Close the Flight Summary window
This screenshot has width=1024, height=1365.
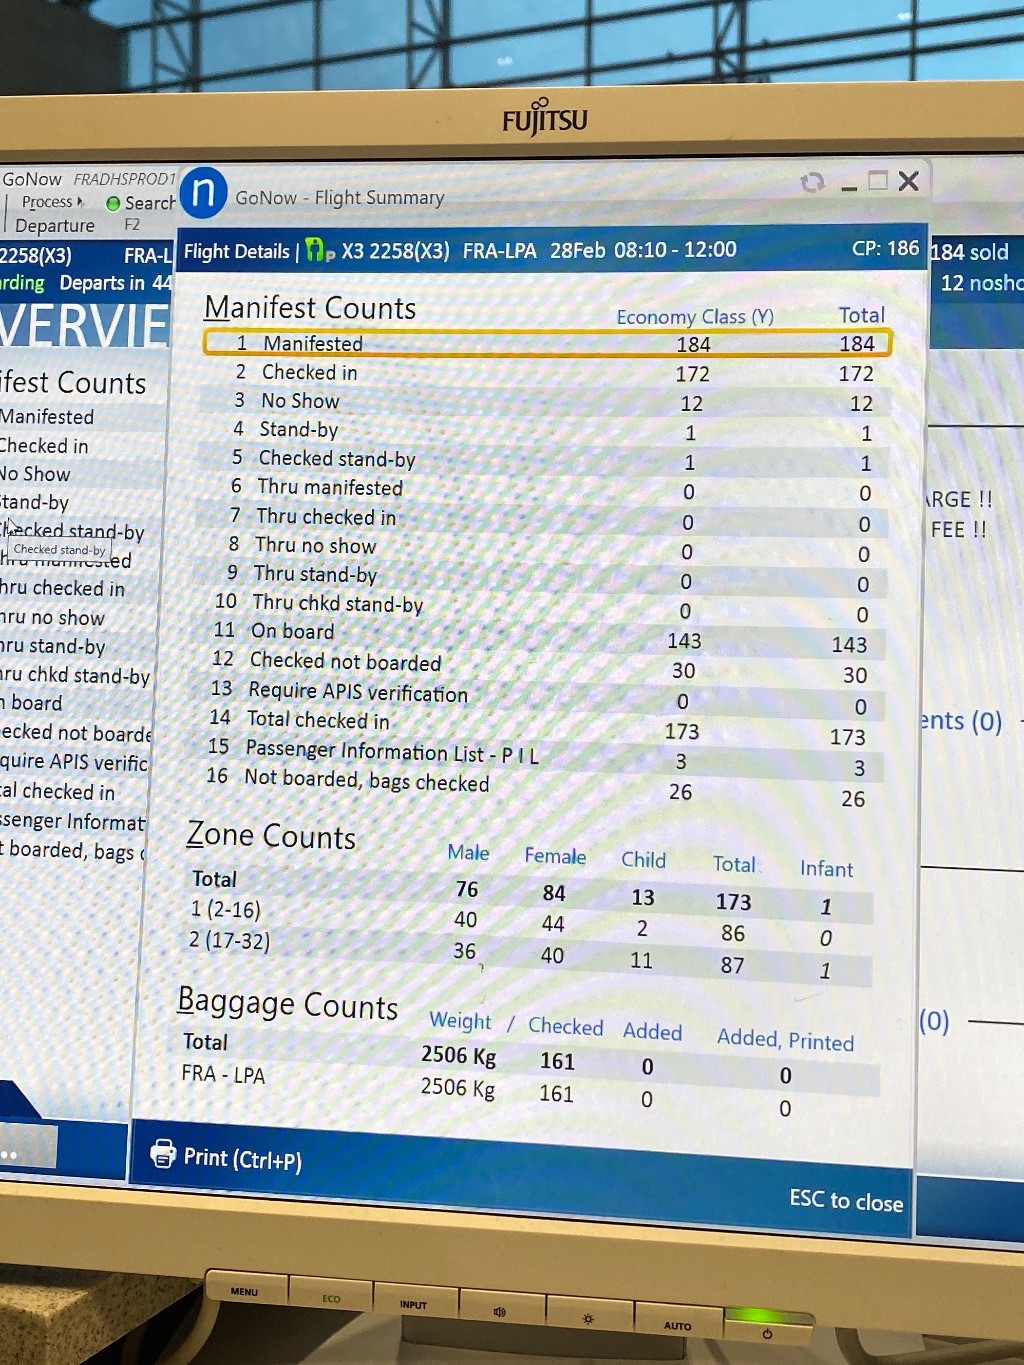[908, 181]
